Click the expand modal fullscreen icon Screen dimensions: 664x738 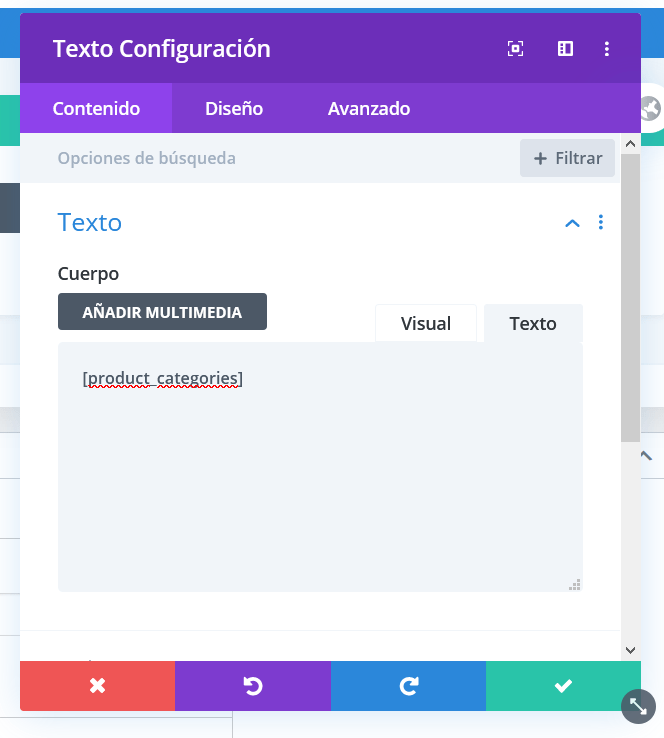pyautogui.click(x=515, y=48)
